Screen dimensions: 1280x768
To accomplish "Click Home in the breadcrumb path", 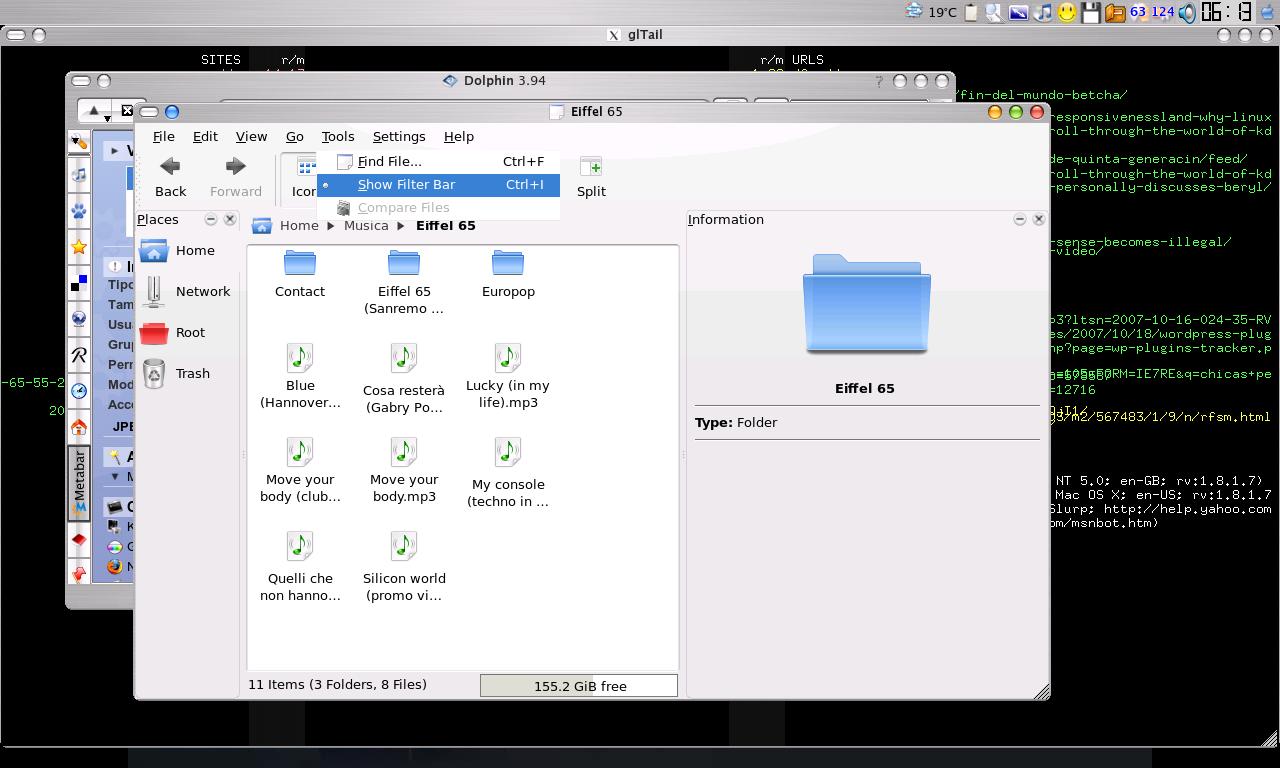I will 299,225.
